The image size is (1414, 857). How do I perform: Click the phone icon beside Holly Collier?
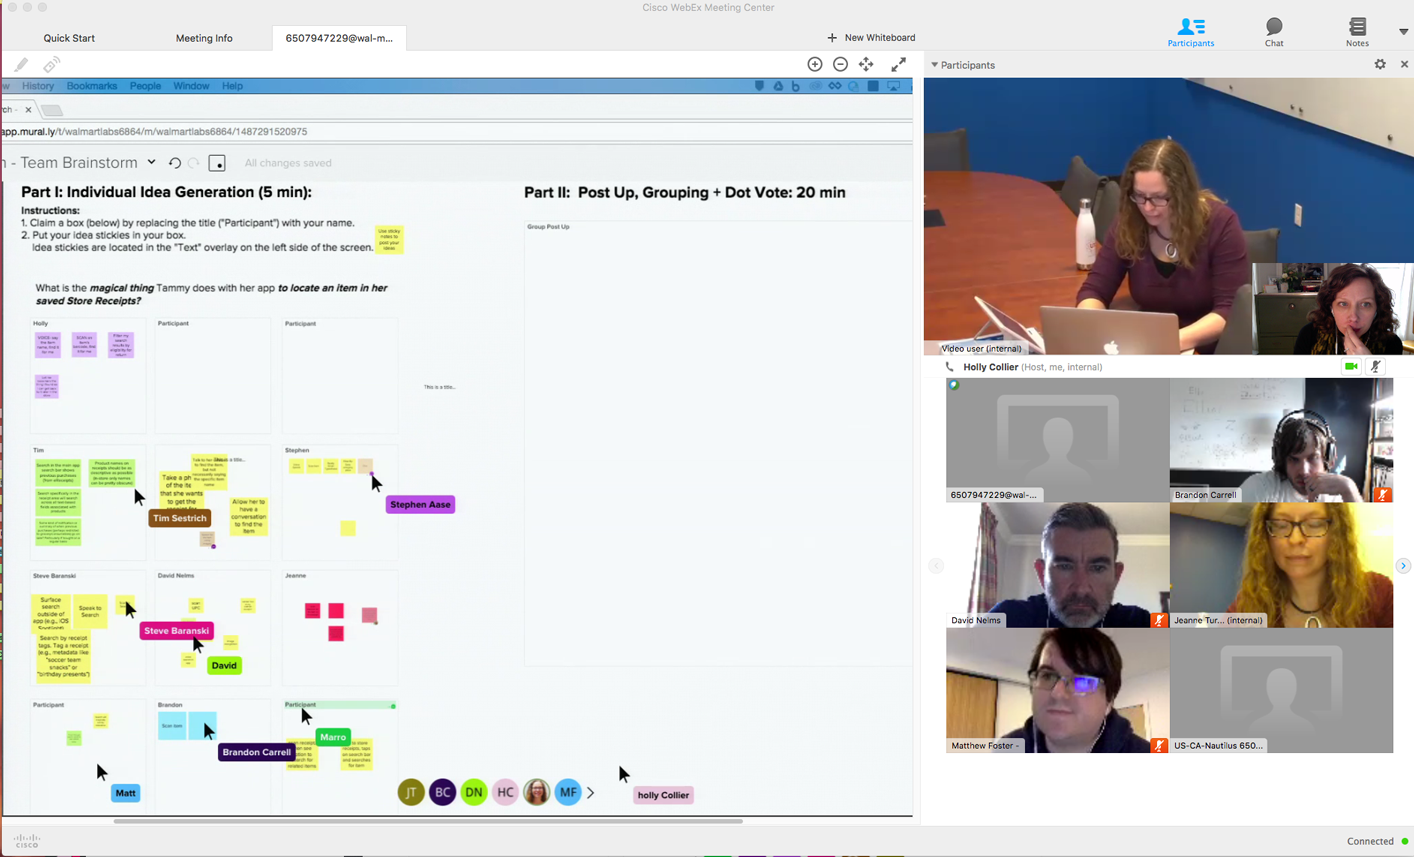coord(950,367)
